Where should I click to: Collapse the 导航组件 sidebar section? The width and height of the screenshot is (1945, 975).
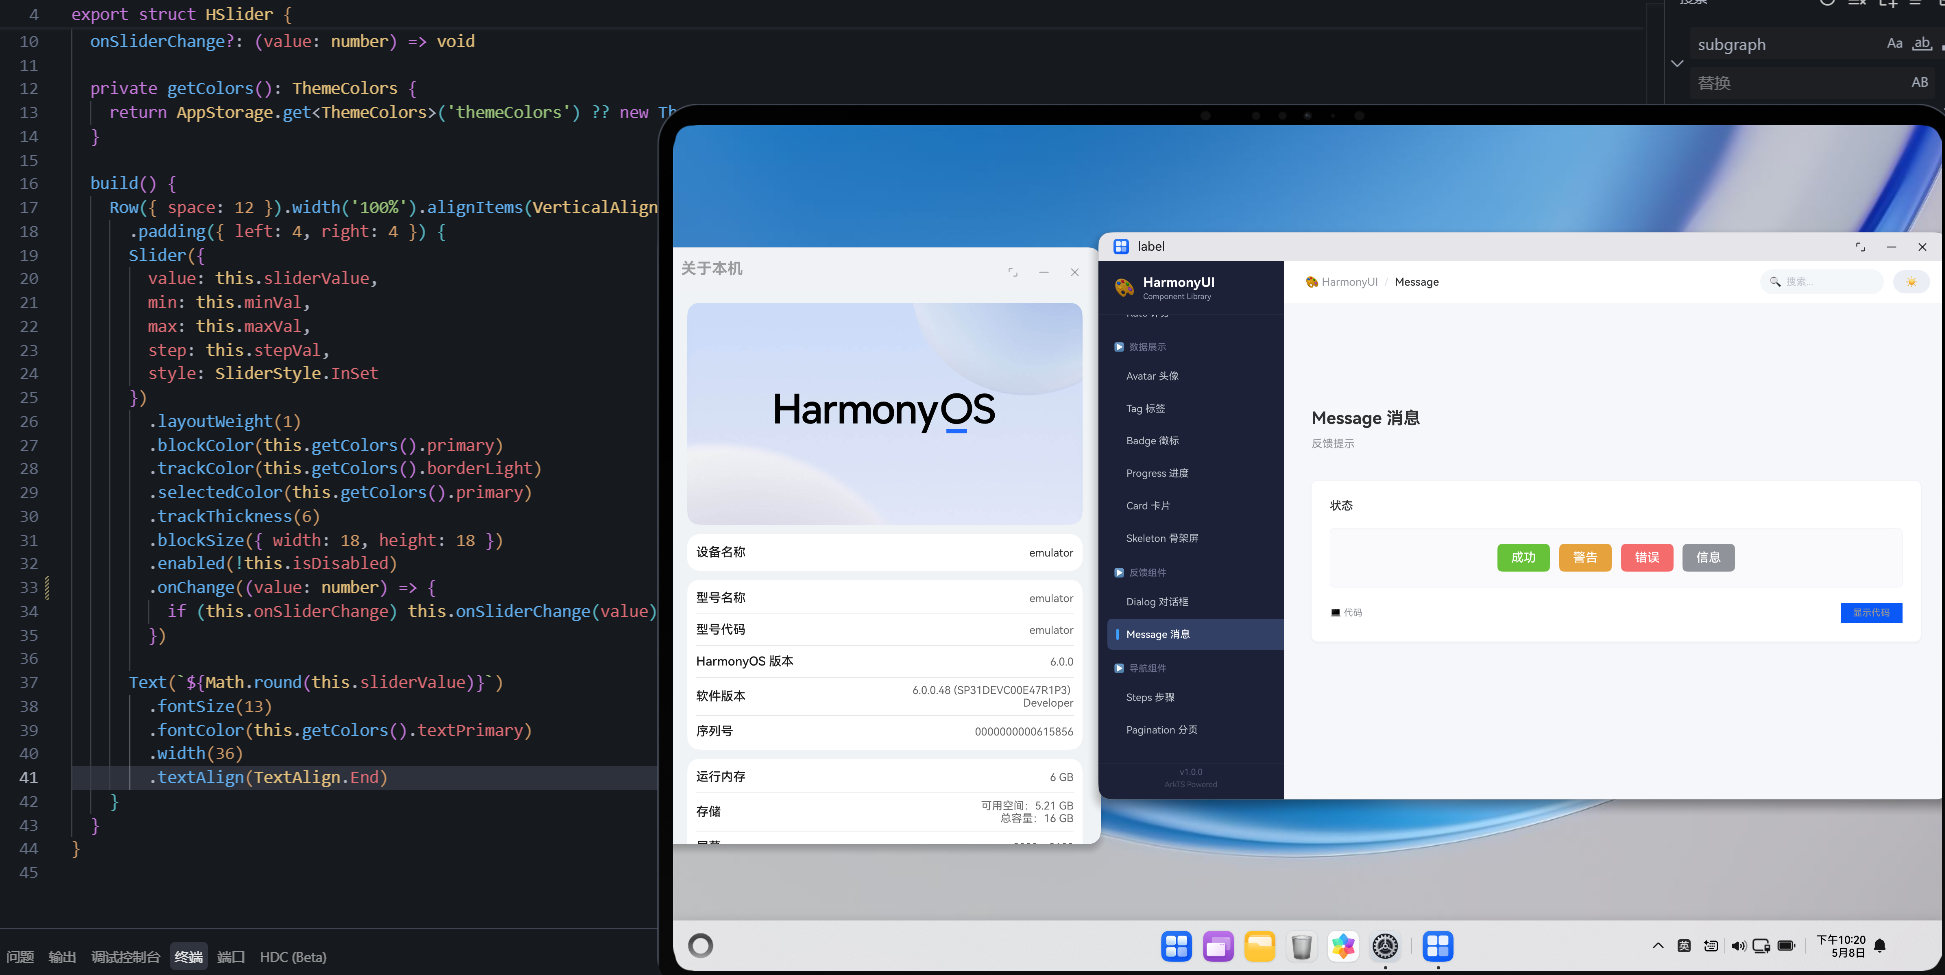click(x=1139, y=668)
